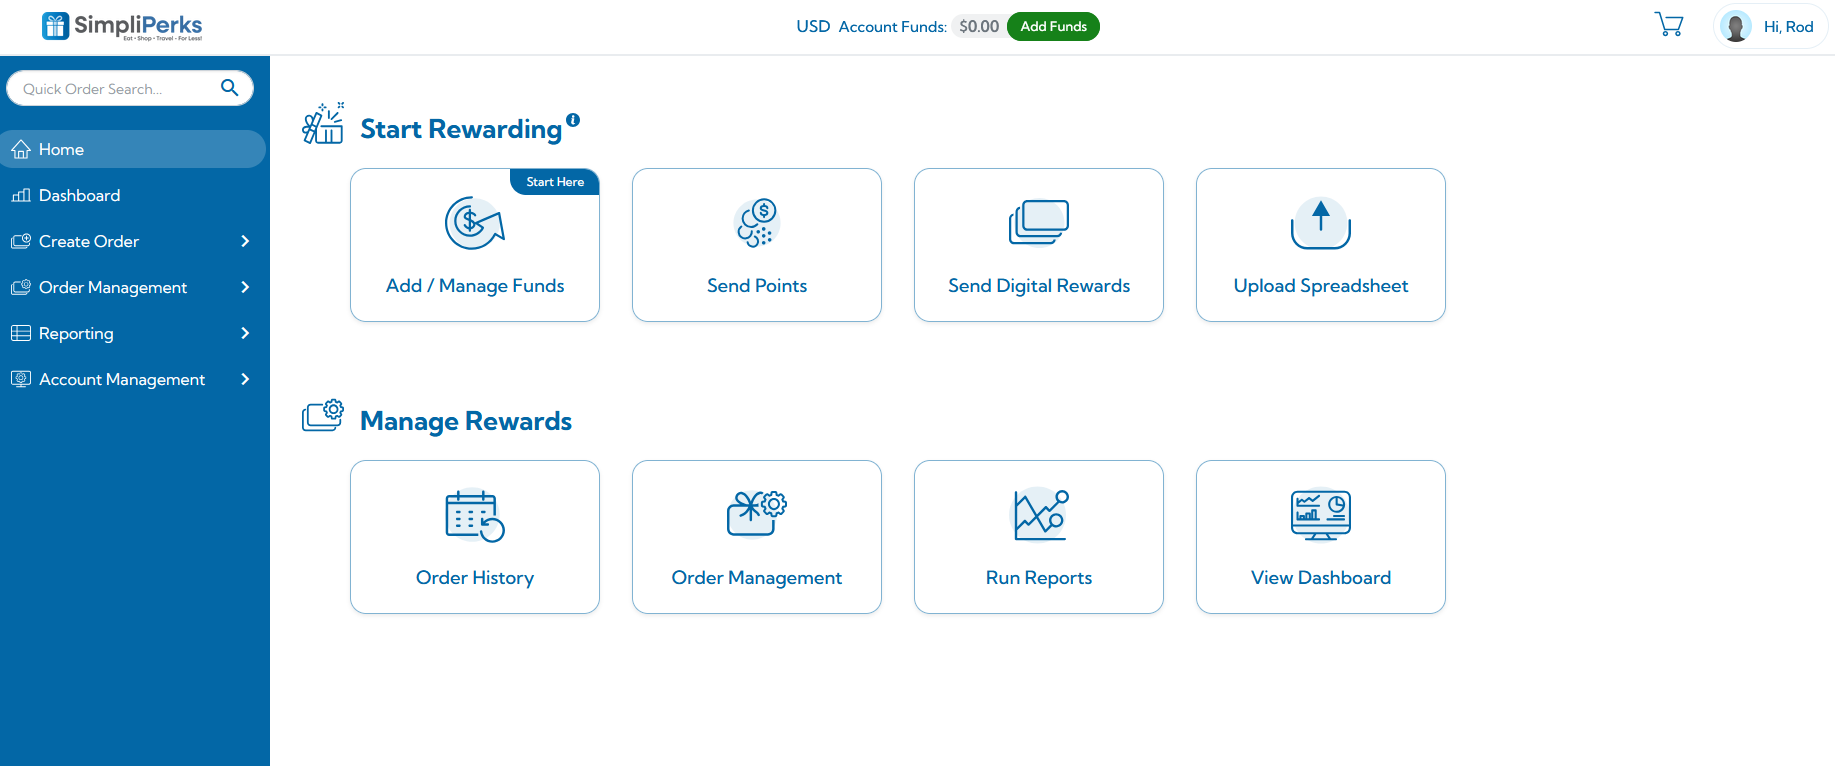Click the green Add Funds button
1835x766 pixels.
1053,26
